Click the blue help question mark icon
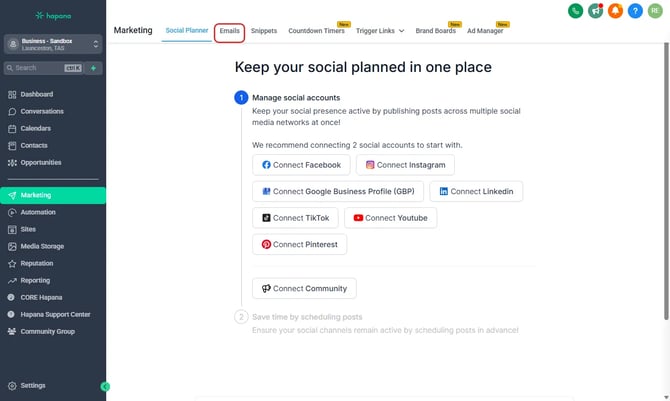 (x=636, y=11)
